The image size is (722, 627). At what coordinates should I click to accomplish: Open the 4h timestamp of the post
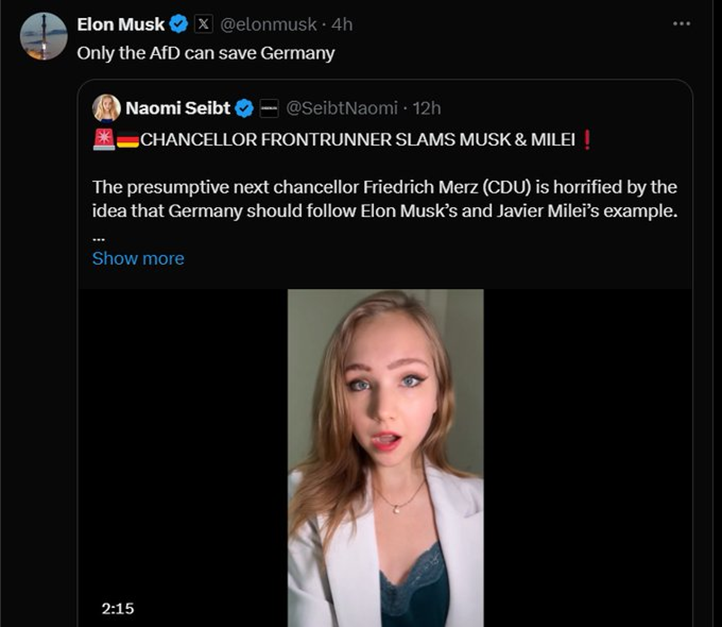pyautogui.click(x=342, y=24)
